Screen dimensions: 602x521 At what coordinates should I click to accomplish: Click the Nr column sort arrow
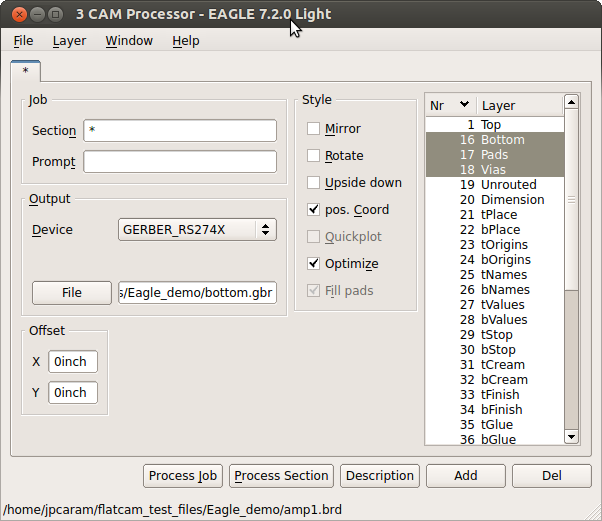coord(464,105)
